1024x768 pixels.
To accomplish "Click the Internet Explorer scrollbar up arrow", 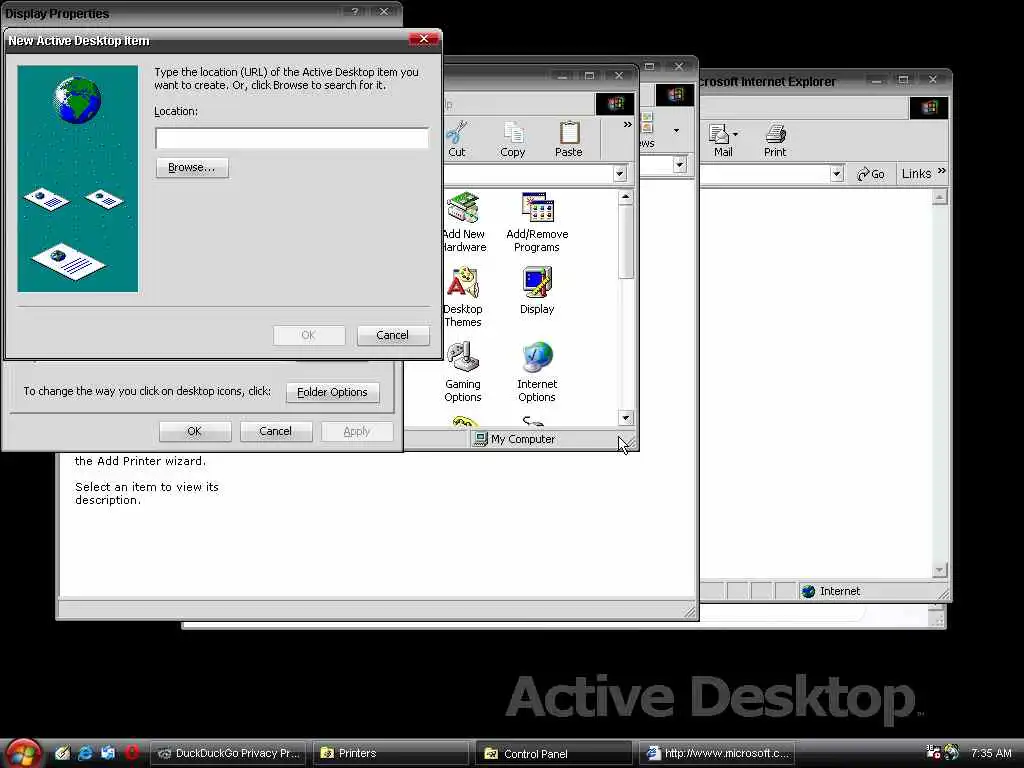I will pos(939,197).
